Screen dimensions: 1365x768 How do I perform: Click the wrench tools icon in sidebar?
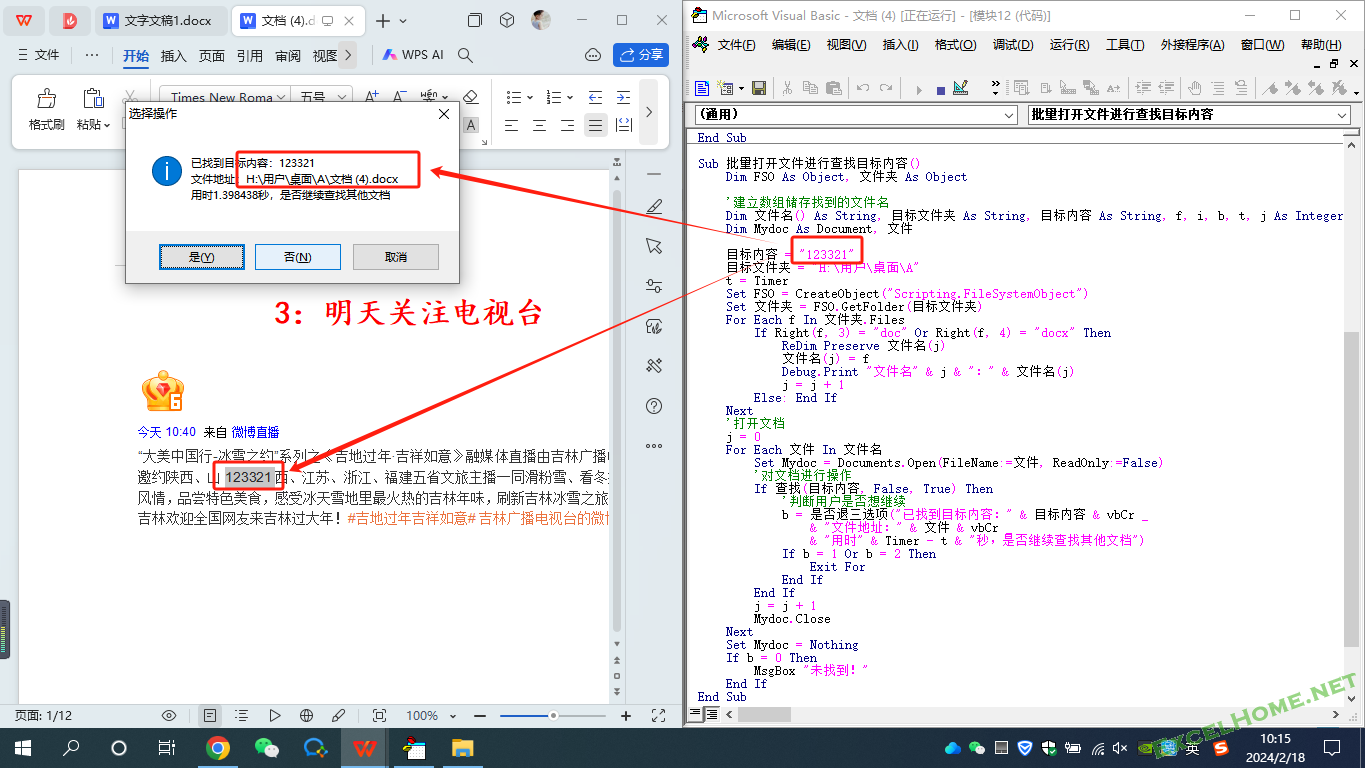click(x=654, y=366)
